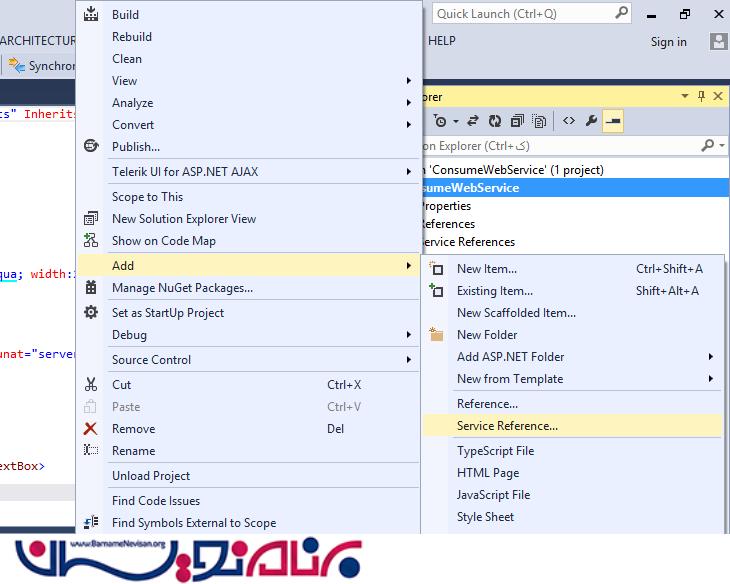The height and width of the screenshot is (584, 730).
Task: Click the Cut scissors icon
Action: tap(91, 384)
